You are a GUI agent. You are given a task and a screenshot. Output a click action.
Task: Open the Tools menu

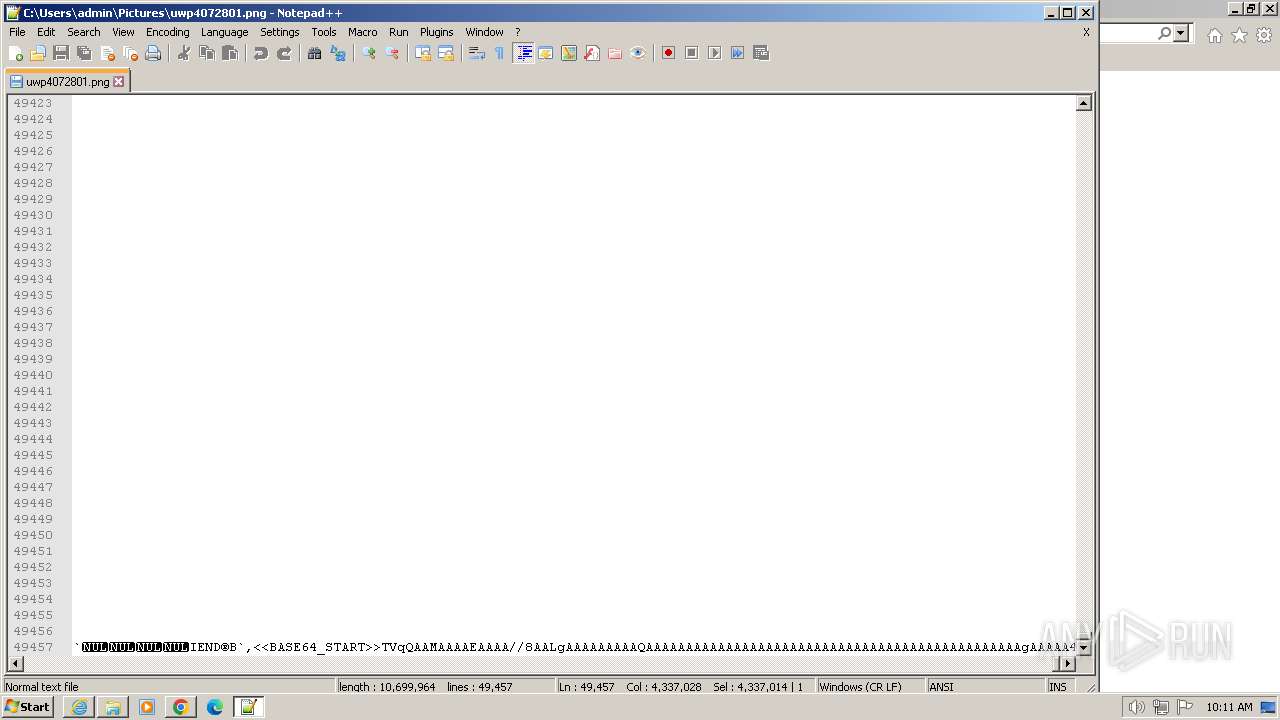[x=324, y=32]
